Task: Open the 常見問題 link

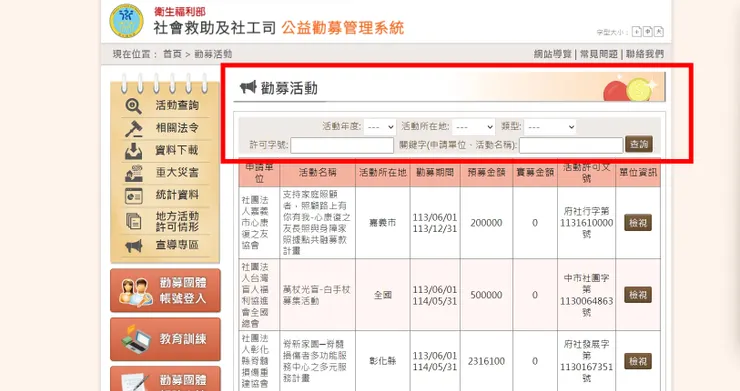Action: point(598,54)
